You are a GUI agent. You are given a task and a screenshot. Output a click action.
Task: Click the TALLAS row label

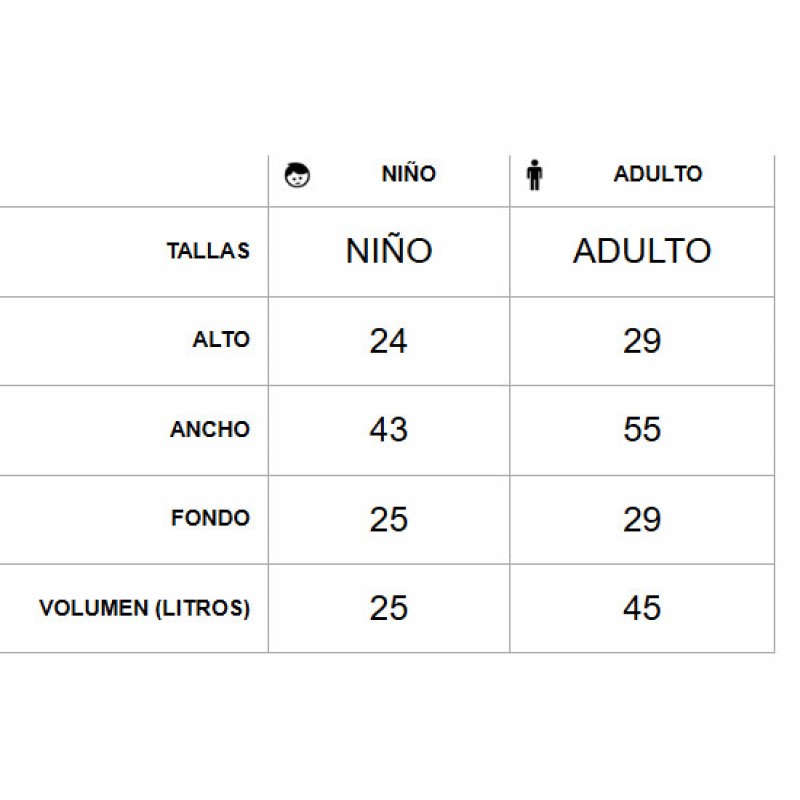pyautogui.click(x=208, y=251)
